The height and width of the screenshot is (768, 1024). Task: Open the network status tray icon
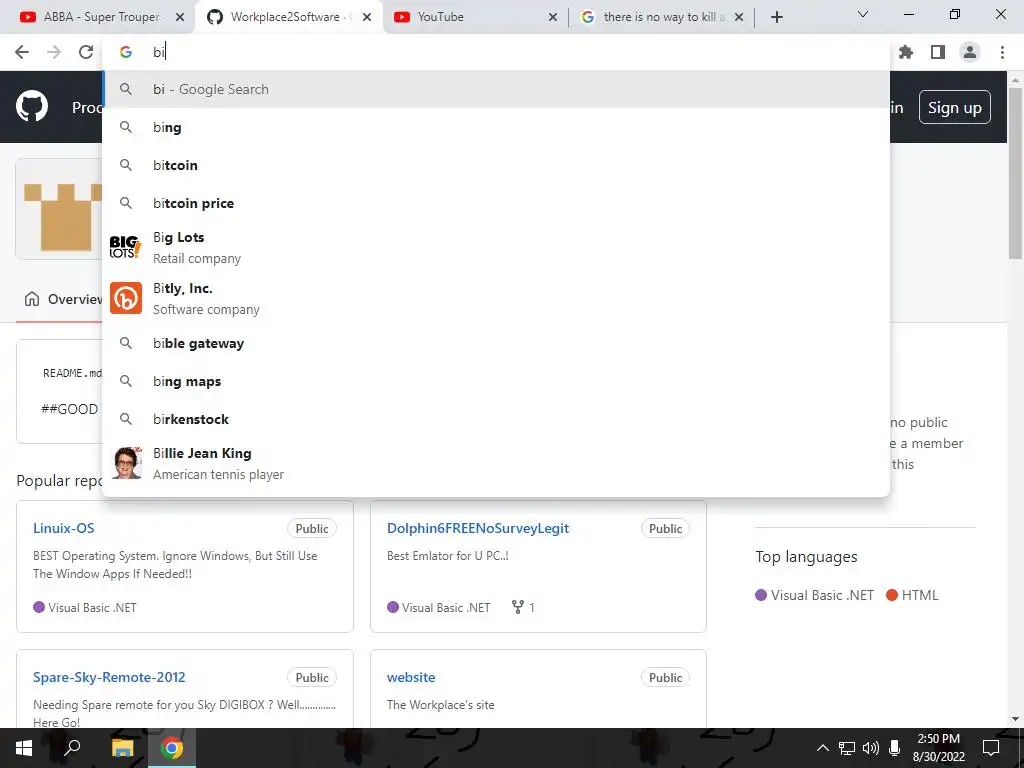coord(847,748)
